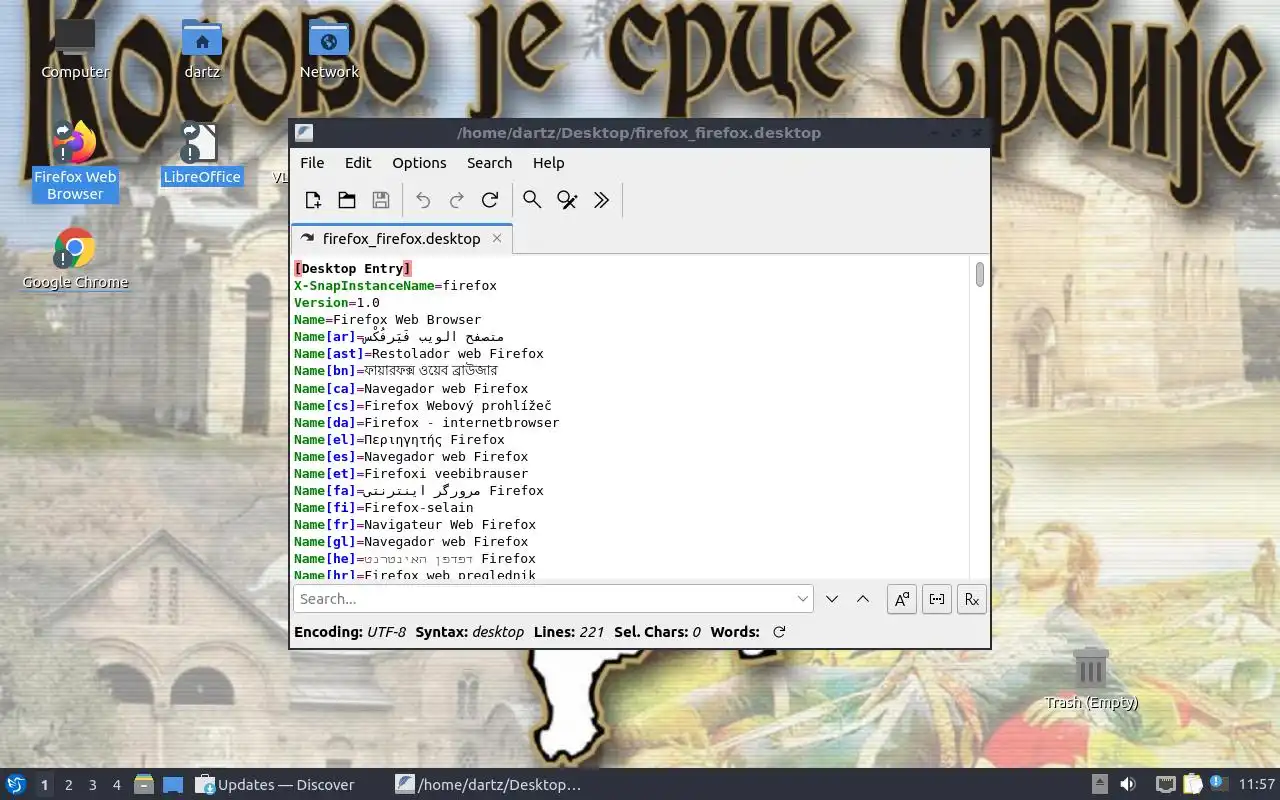Image resolution: width=1280 pixels, height=800 pixels.
Task: Open the update notifier tray icon
Action: pos(1218,785)
